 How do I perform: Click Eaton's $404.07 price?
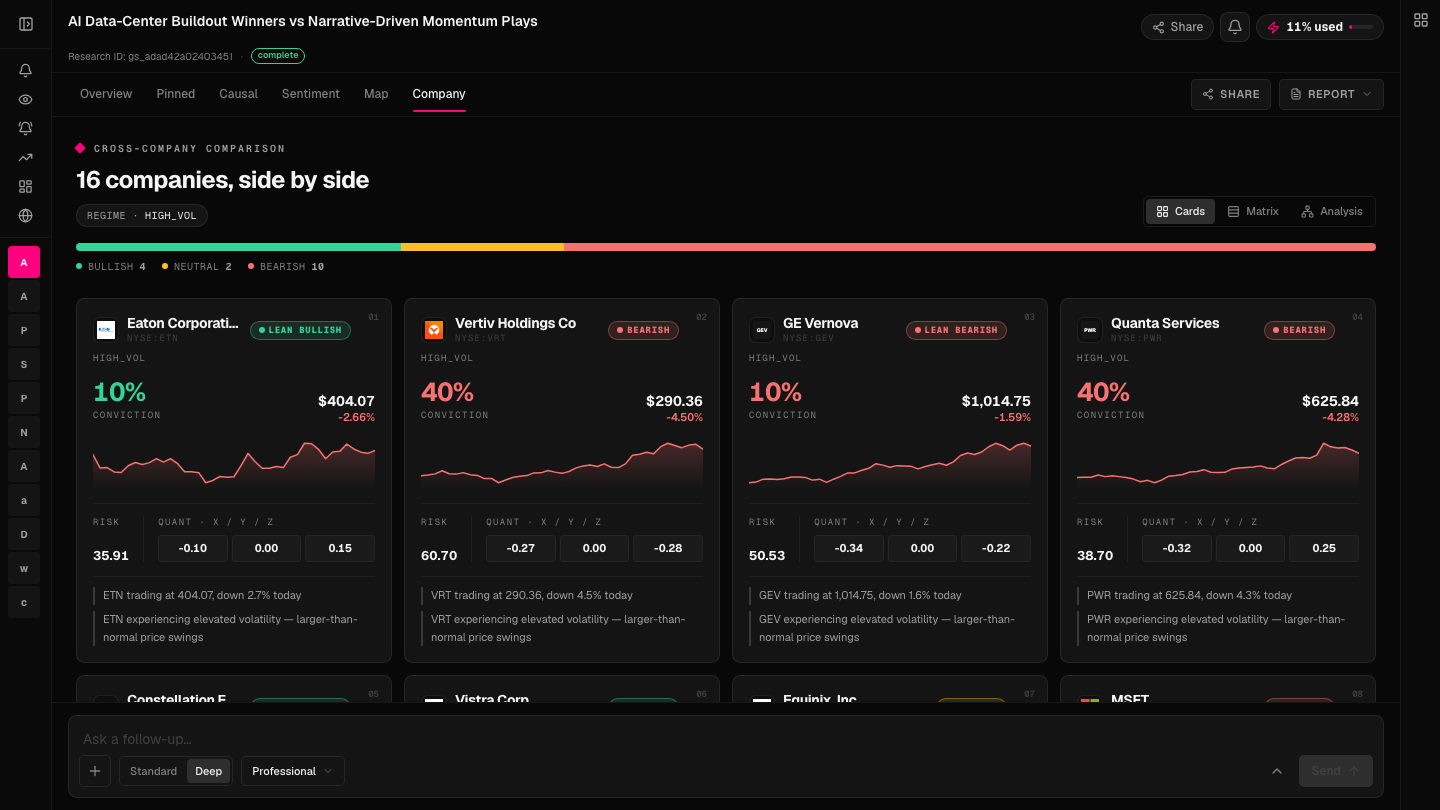pos(346,401)
